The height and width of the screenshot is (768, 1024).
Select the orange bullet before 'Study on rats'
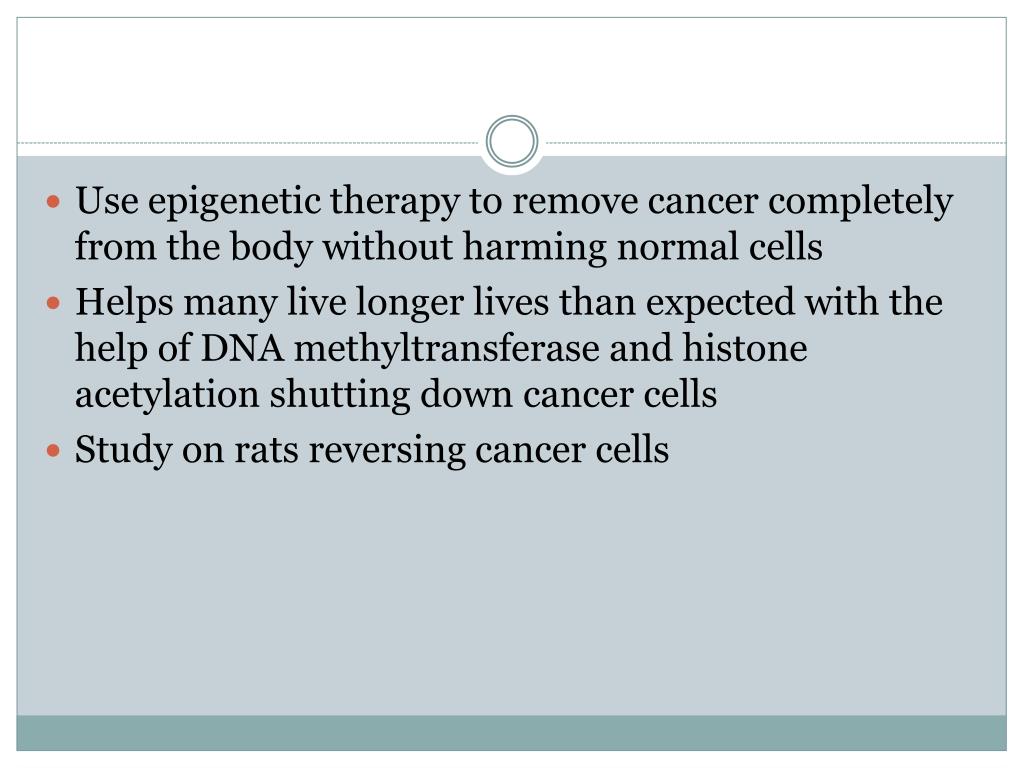pos(54,451)
